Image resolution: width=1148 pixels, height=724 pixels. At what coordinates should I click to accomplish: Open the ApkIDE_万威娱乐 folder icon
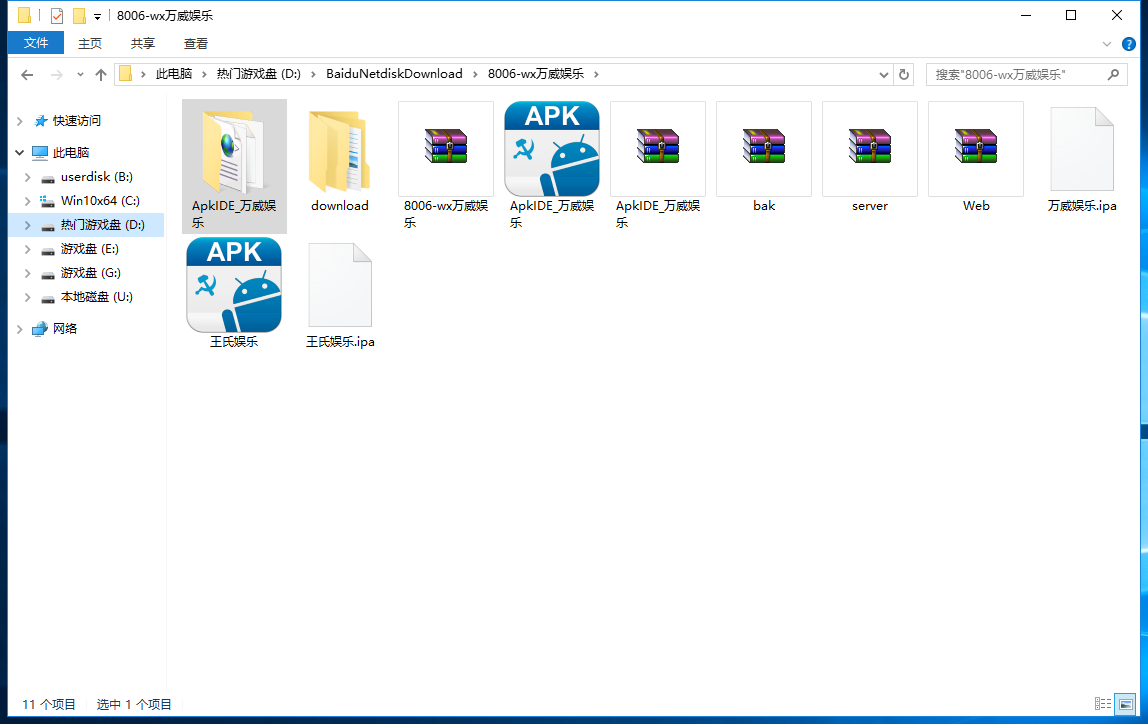pos(234,151)
